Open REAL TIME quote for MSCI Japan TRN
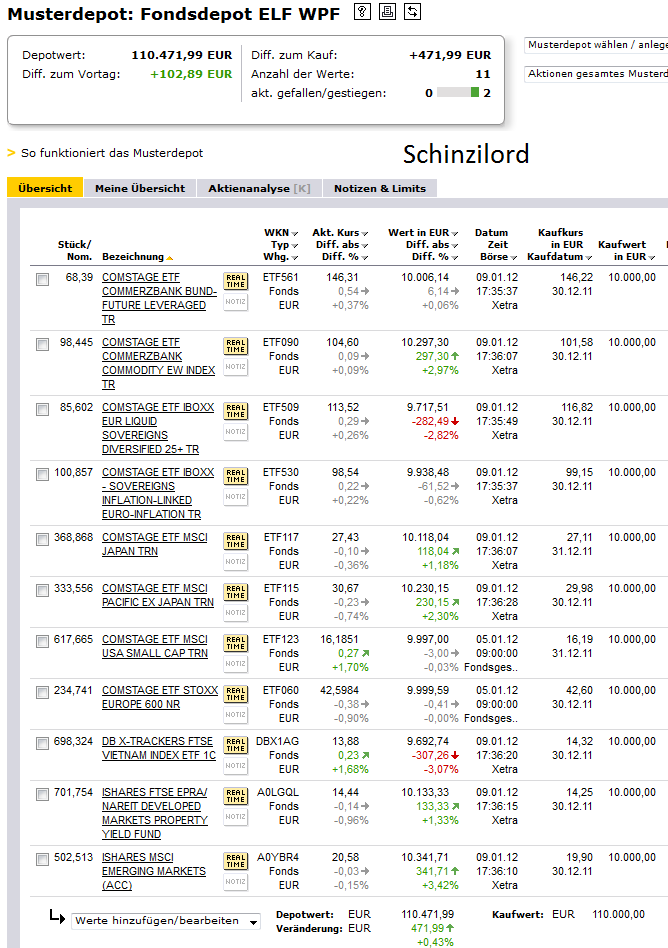 pos(236,541)
